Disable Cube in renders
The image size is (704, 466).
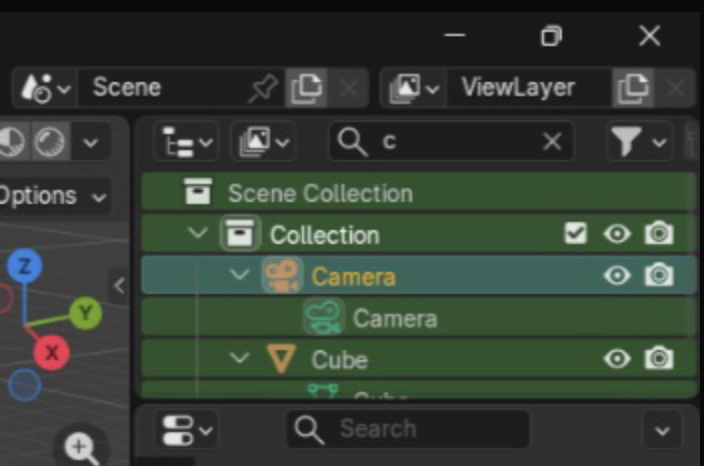[659, 358]
